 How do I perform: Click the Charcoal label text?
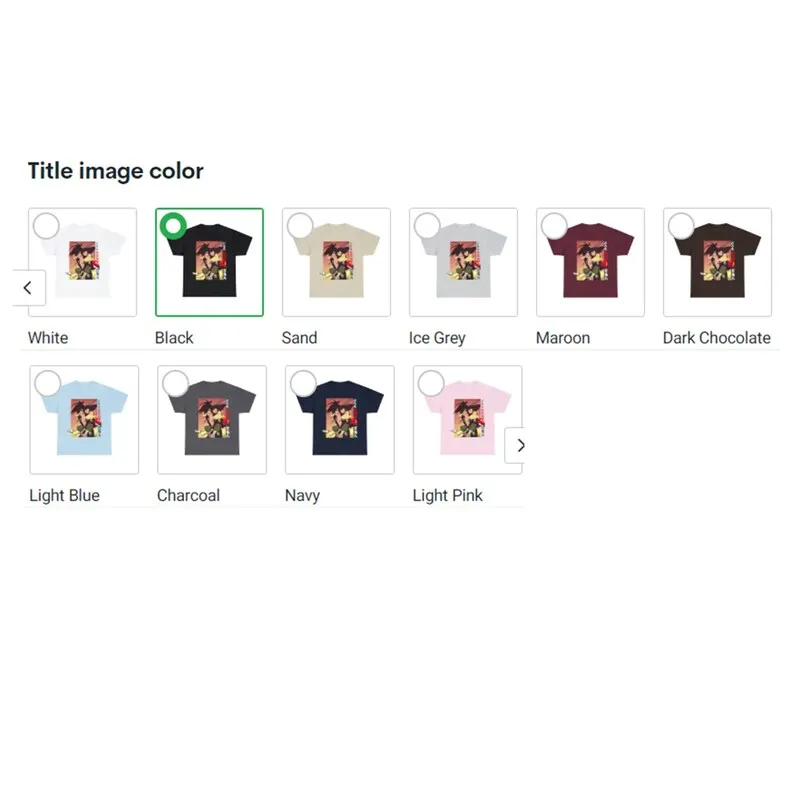coord(188,495)
